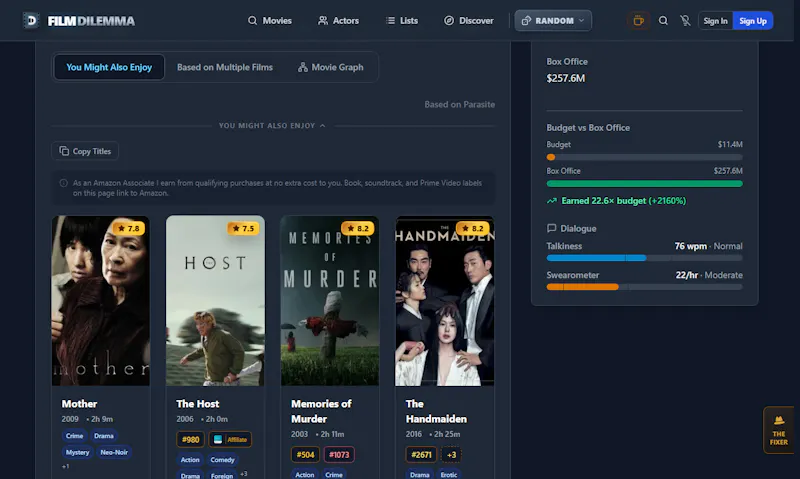Open The Host movie poster
This screenshot has height=479, width=800.
(x=215, y=300)
